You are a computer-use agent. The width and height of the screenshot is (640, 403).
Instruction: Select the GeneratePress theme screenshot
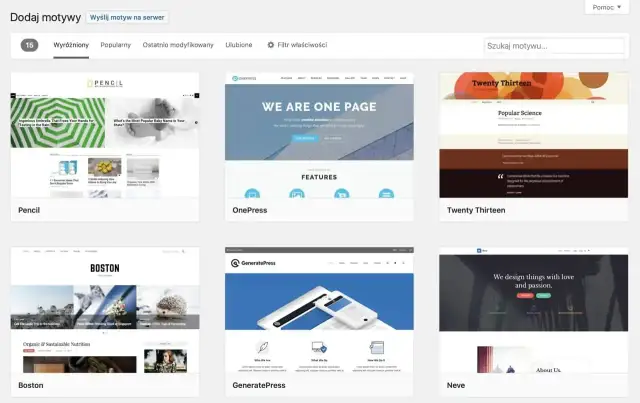[x=319, y=310]
